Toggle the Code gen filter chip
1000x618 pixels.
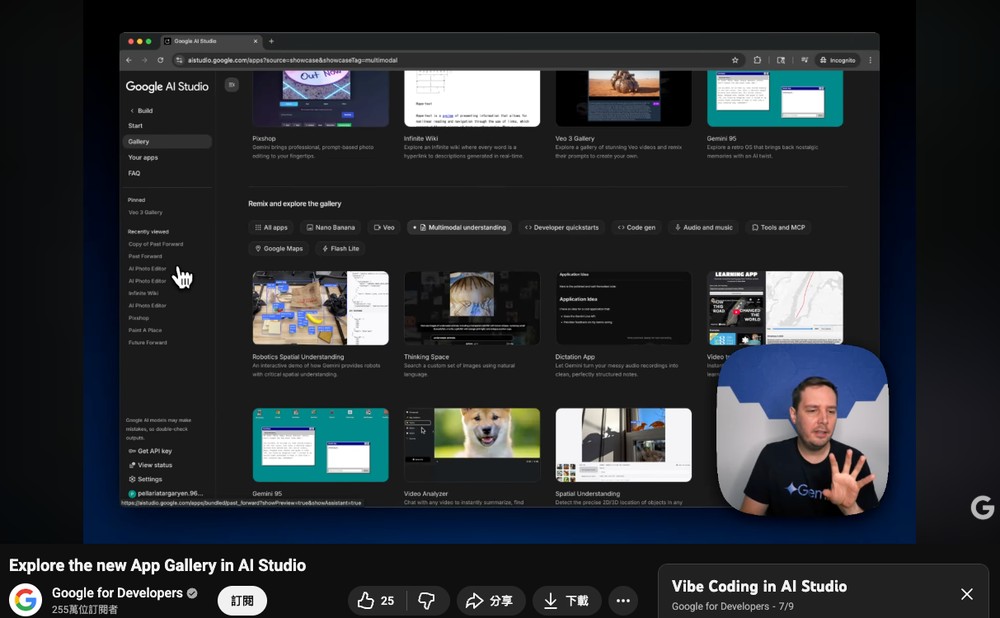point(637,227)
